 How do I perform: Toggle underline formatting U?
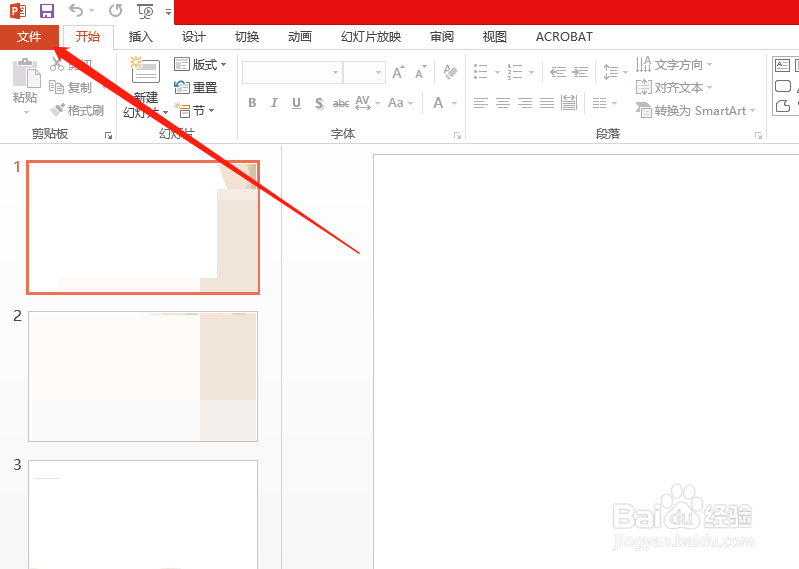[296, 103]
